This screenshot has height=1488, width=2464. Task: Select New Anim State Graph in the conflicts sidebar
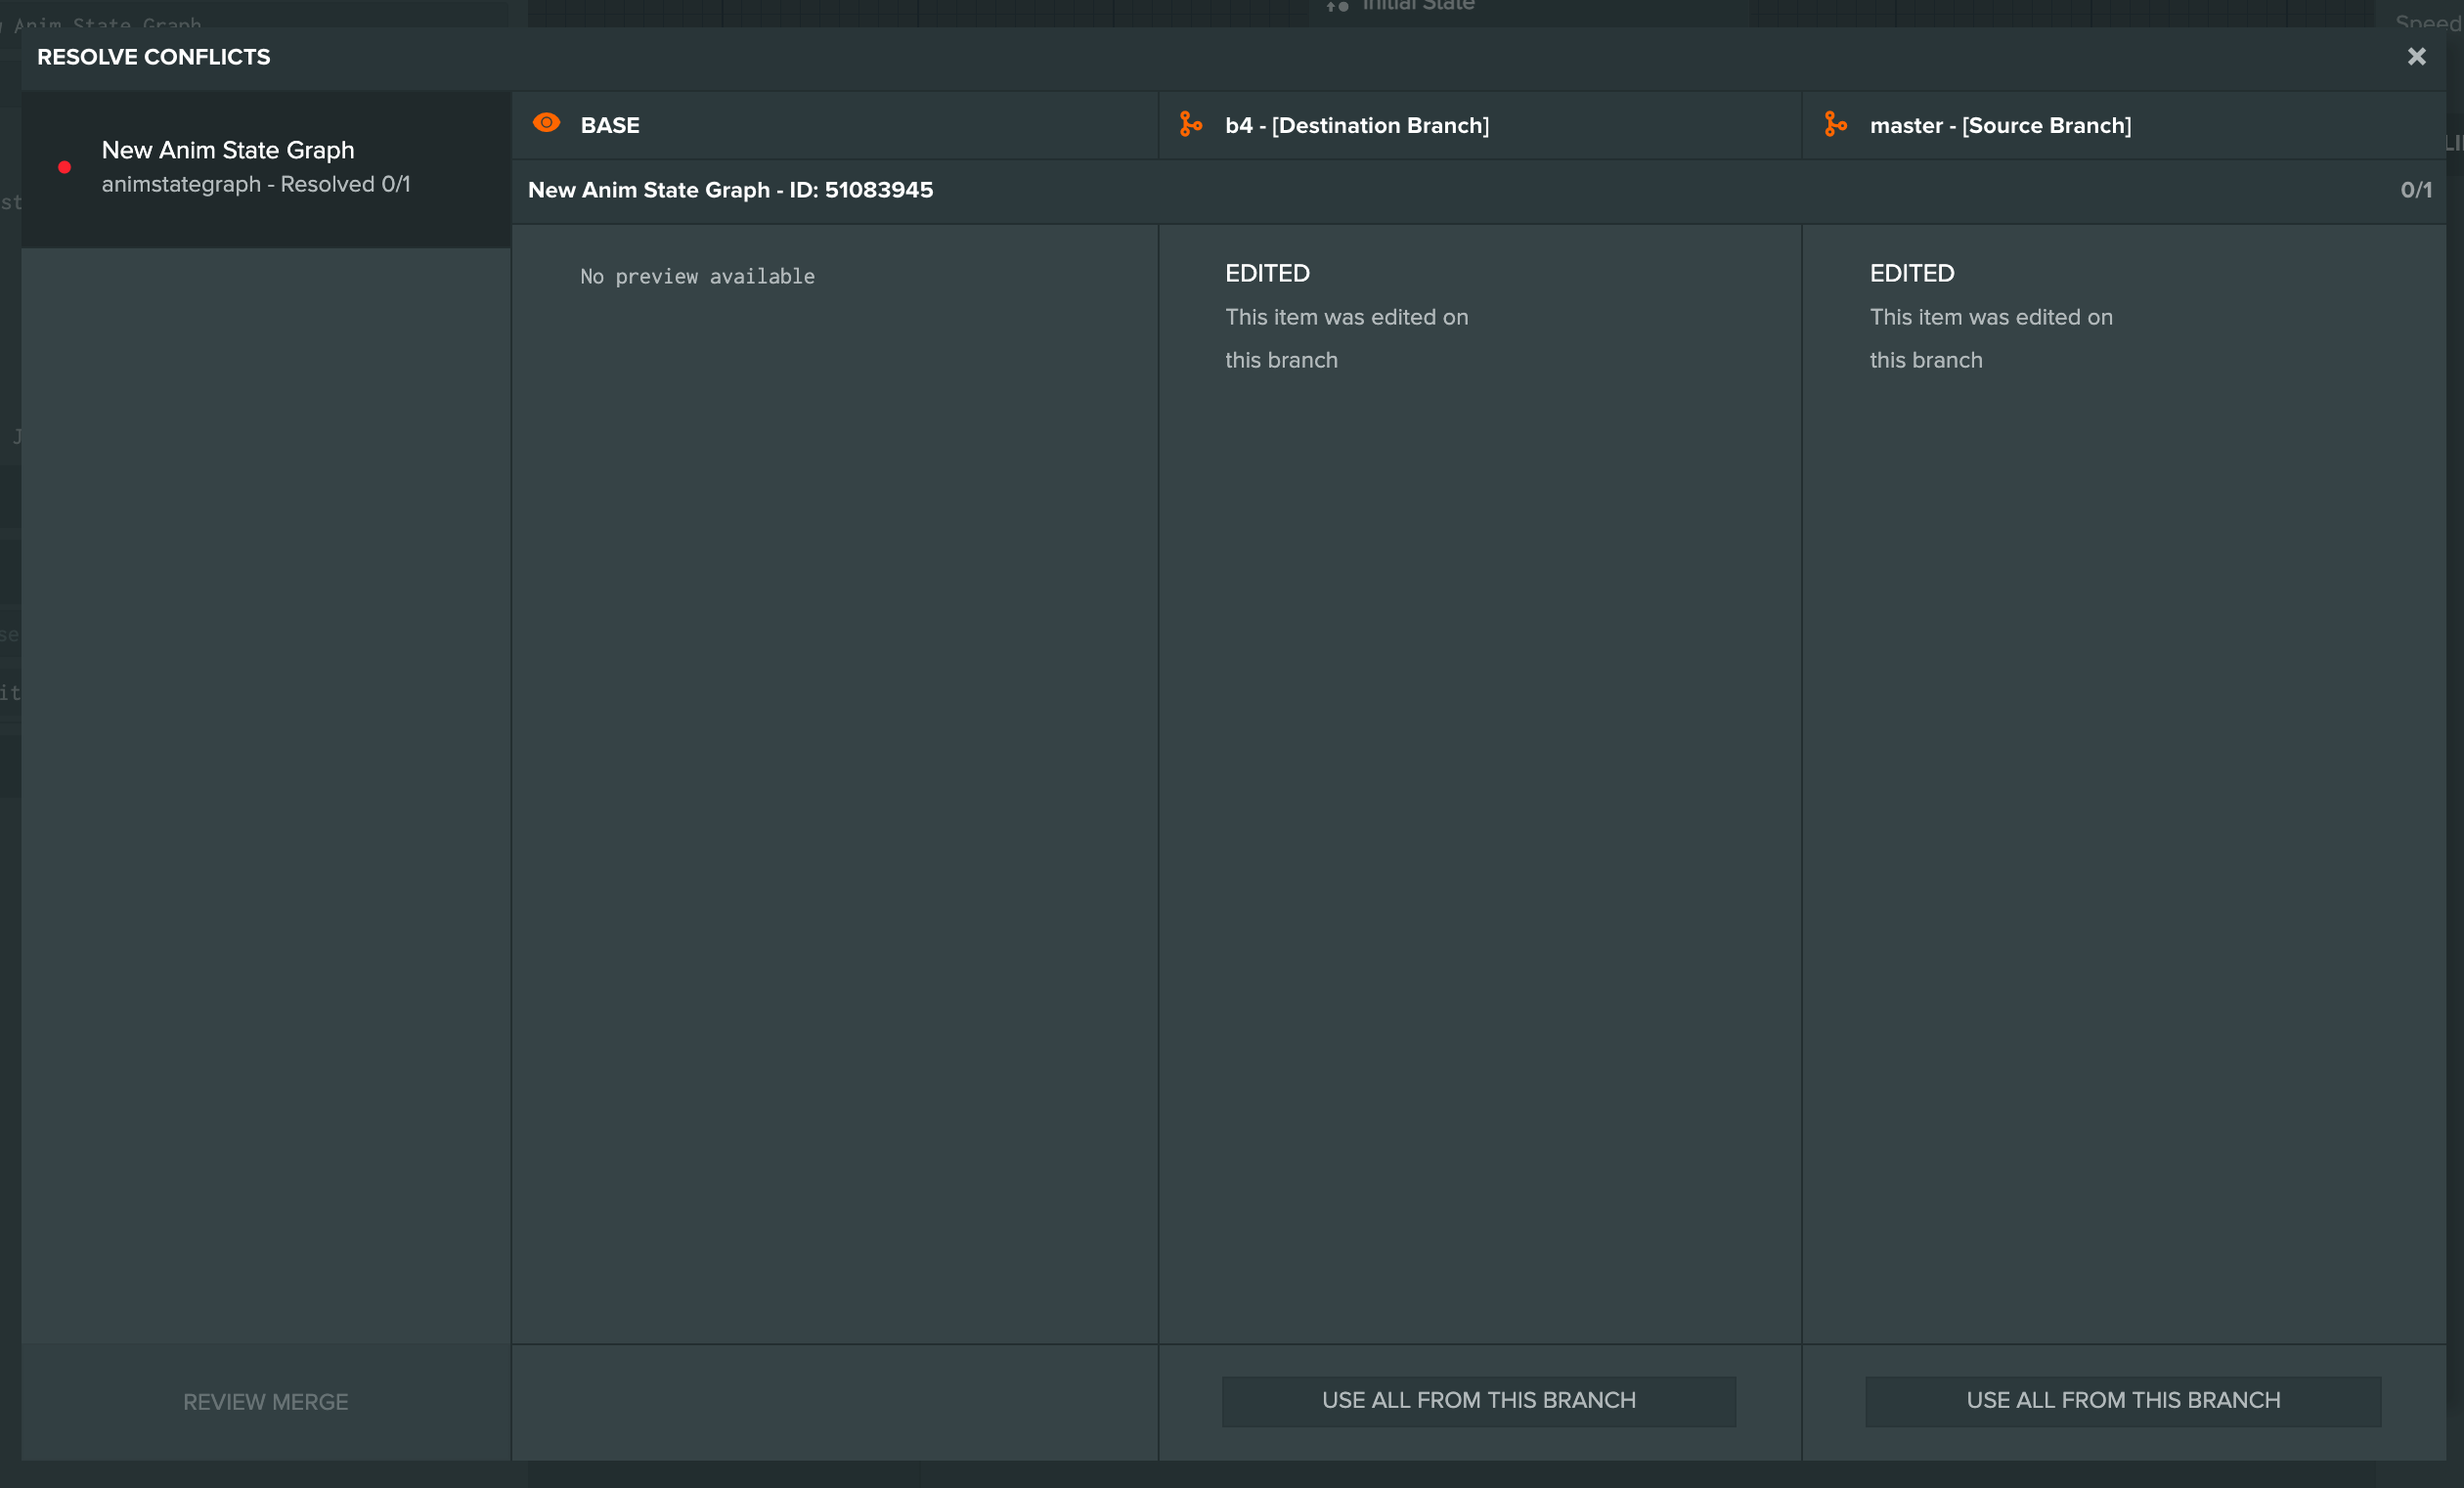pyautogui.click(x=227, y=150)
